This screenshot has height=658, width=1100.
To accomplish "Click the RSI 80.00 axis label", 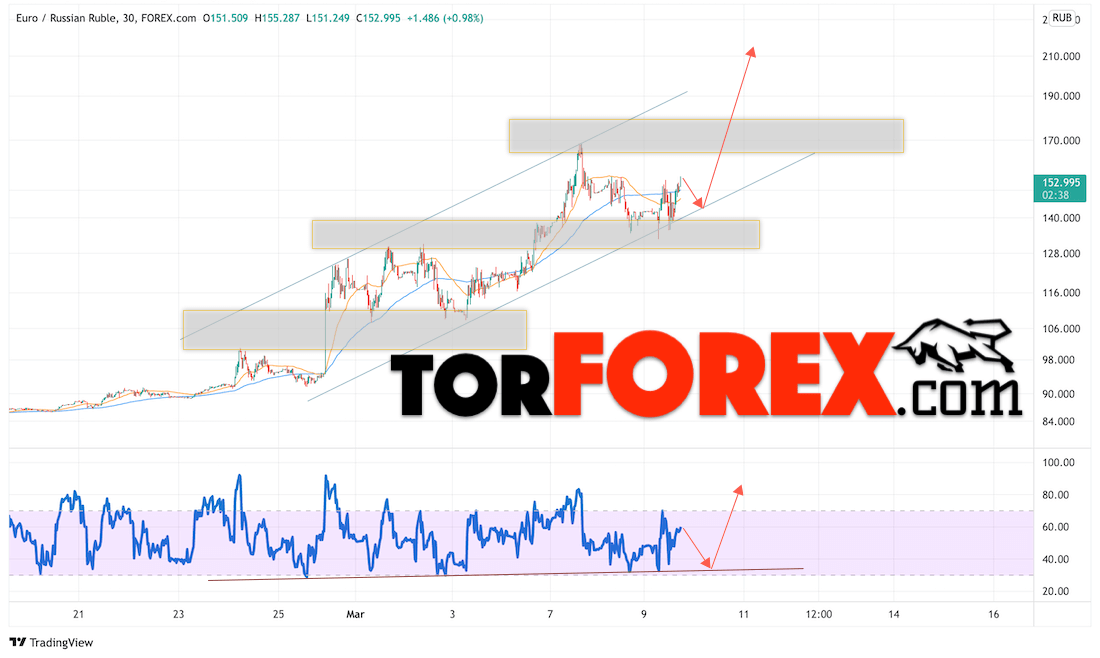I will (x=1056, y=495).
